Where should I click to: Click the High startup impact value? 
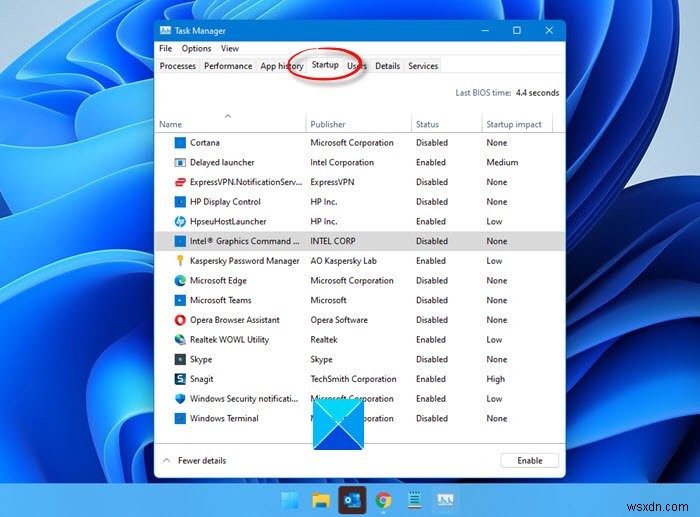(x=496, y=379)
